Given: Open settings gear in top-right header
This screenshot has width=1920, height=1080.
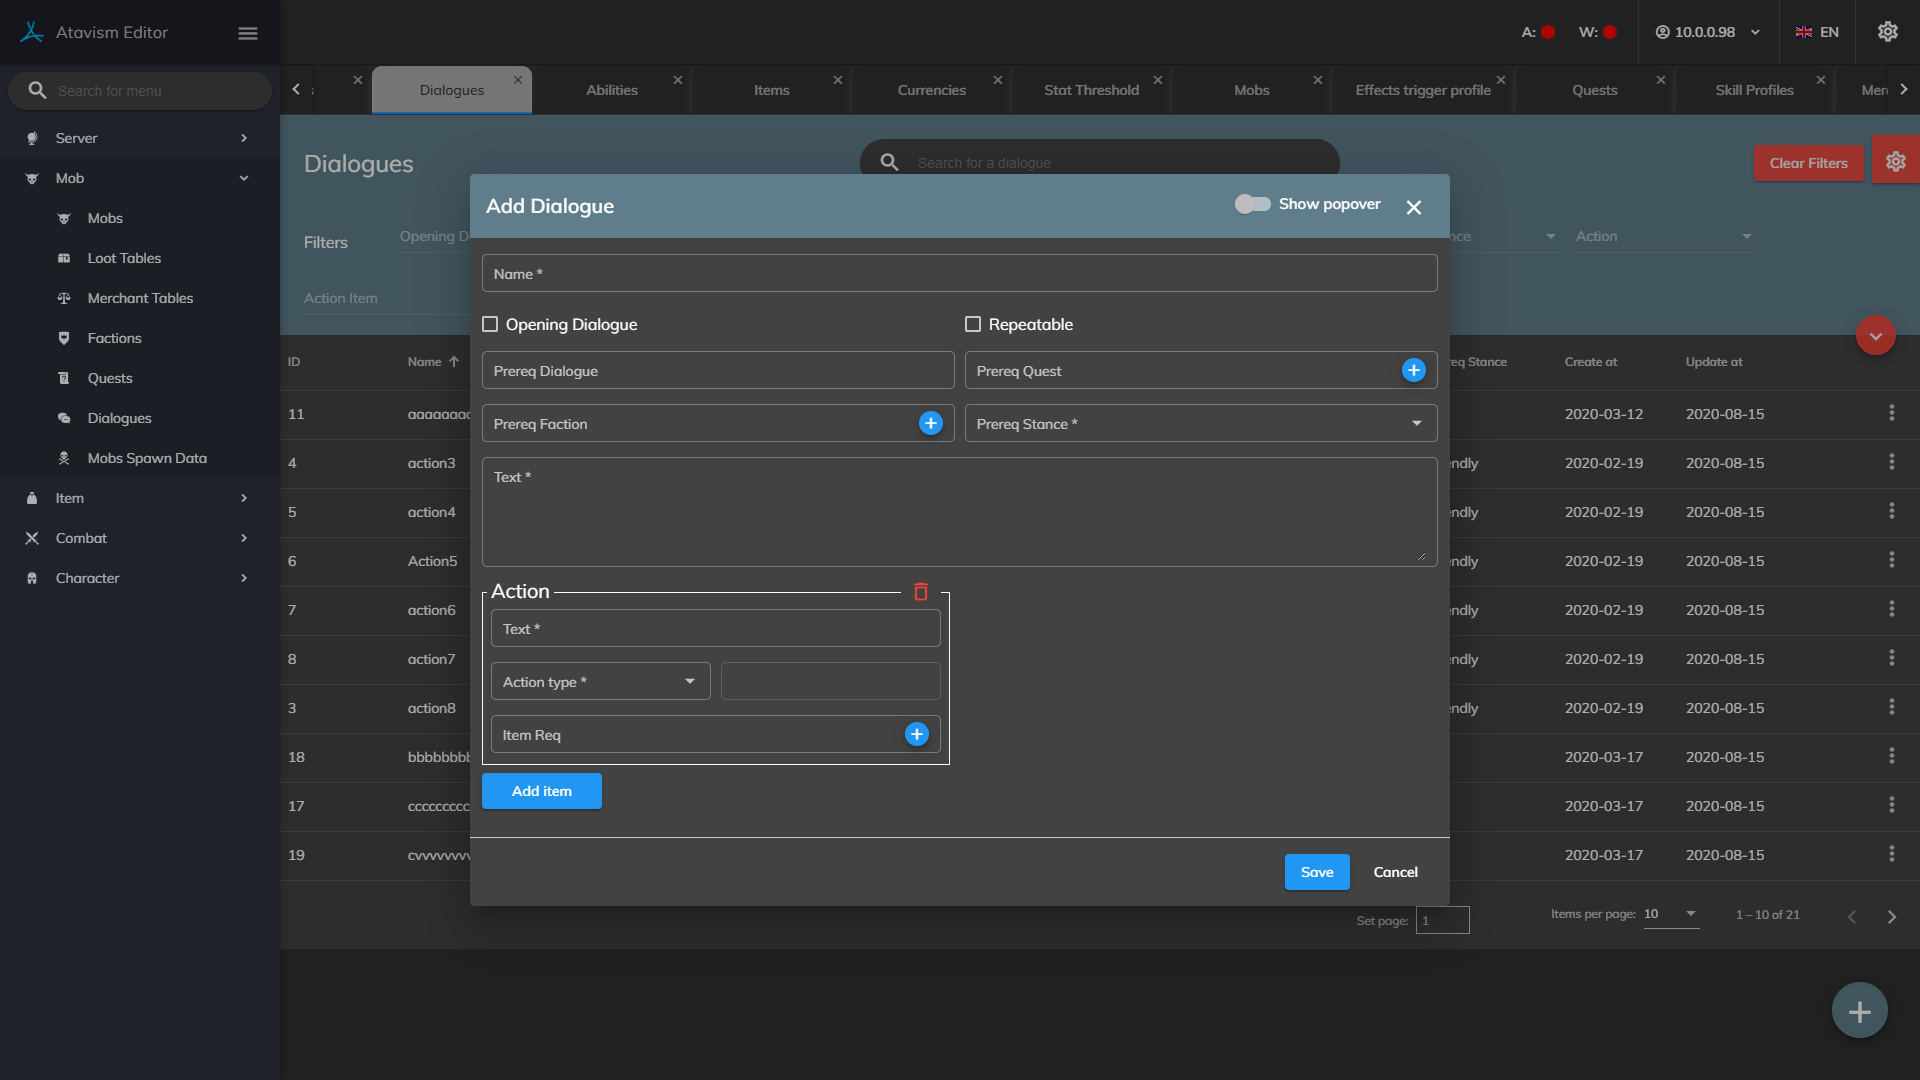Looking at the screenshot, I should (x=1887, y=32).
